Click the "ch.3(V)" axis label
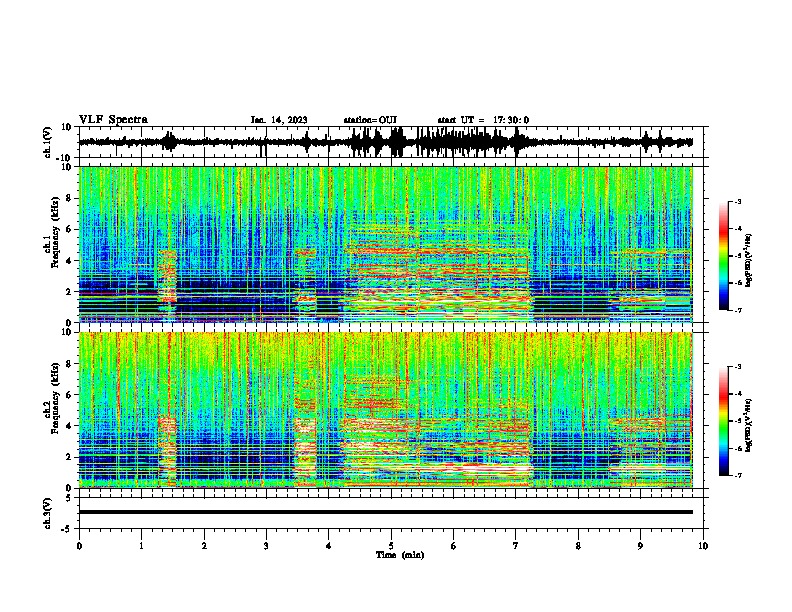Viewport: 792px width, 612px height. [x=48, y=513]
